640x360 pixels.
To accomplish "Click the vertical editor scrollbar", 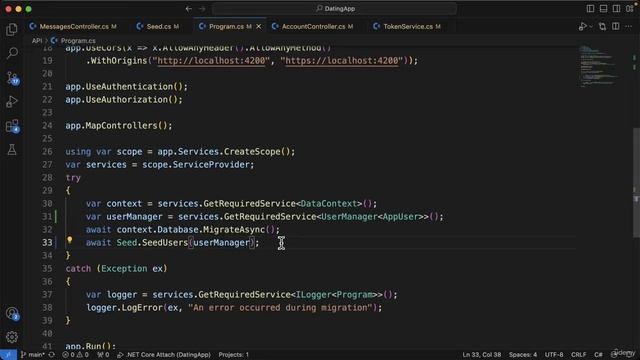I will [636, 184].
